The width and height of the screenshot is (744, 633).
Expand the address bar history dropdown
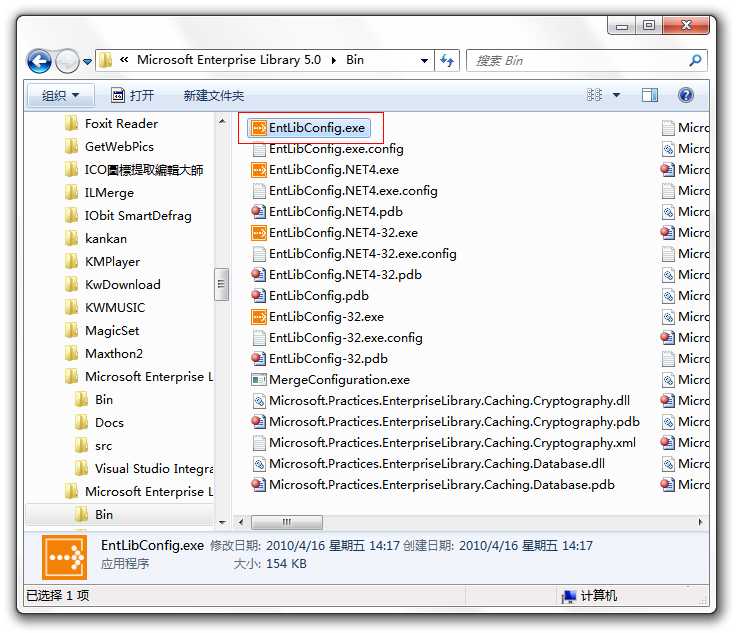click(x=424, y=61)
